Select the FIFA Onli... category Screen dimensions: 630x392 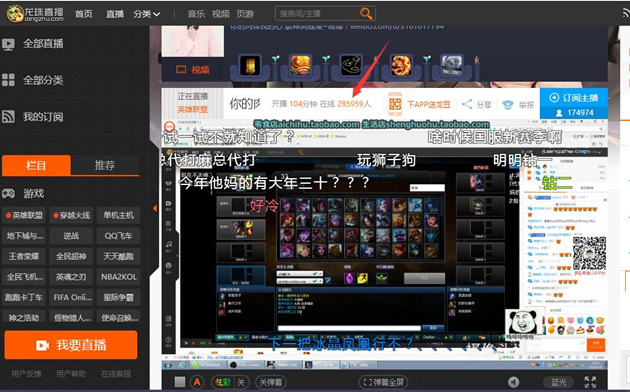(x=71, y=297)
